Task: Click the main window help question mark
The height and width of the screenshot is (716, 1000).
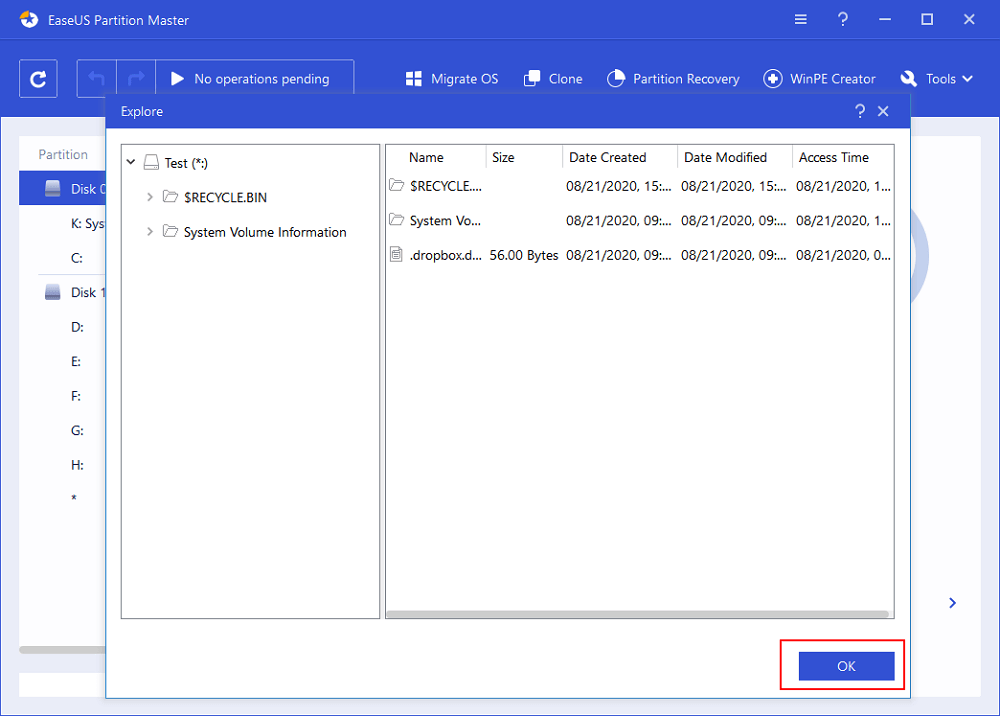Action: (x=842, y=20)
